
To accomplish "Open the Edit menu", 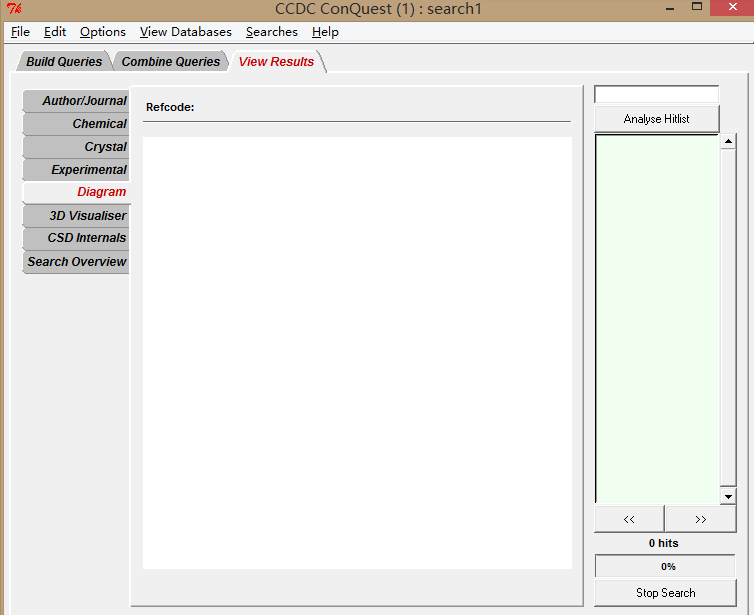I will pyautogui.click(x=55, y=32).
